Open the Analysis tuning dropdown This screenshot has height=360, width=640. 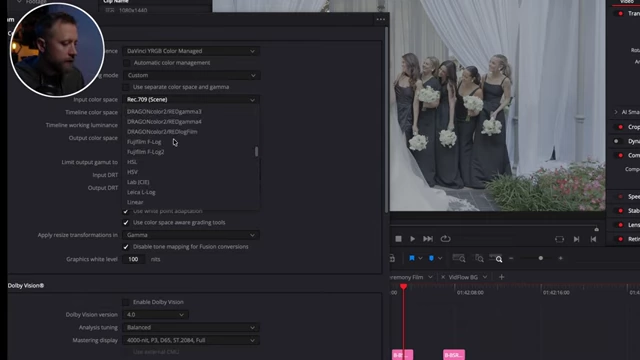point(191,327)
